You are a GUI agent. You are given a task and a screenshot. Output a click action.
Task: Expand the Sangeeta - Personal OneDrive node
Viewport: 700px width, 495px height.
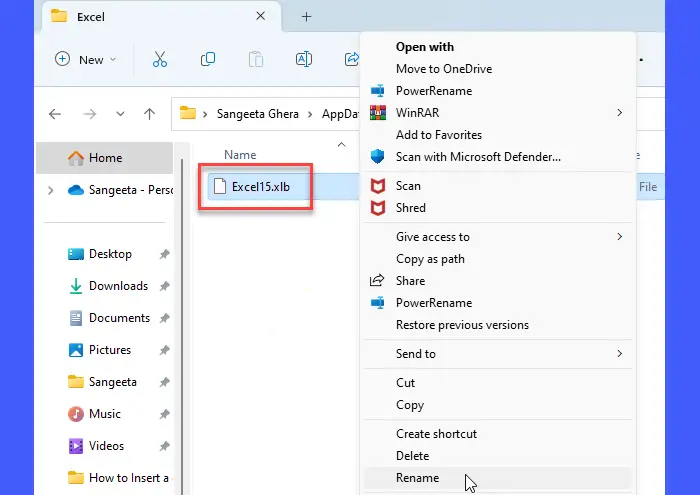[50, 191]
